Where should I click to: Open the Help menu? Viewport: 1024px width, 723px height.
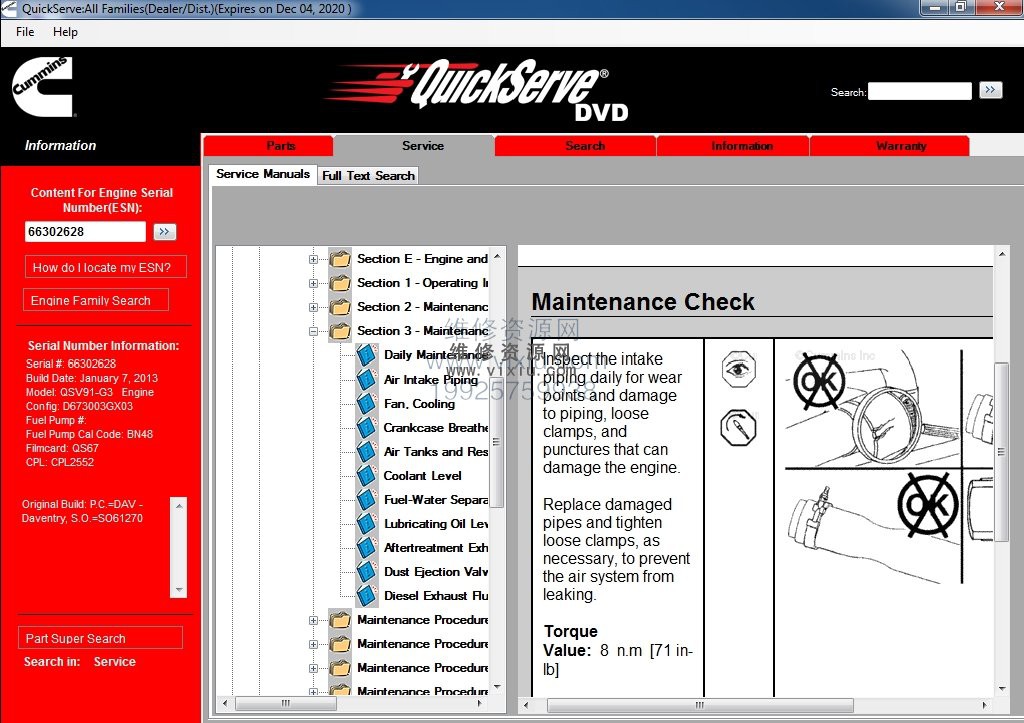[65, 32]
